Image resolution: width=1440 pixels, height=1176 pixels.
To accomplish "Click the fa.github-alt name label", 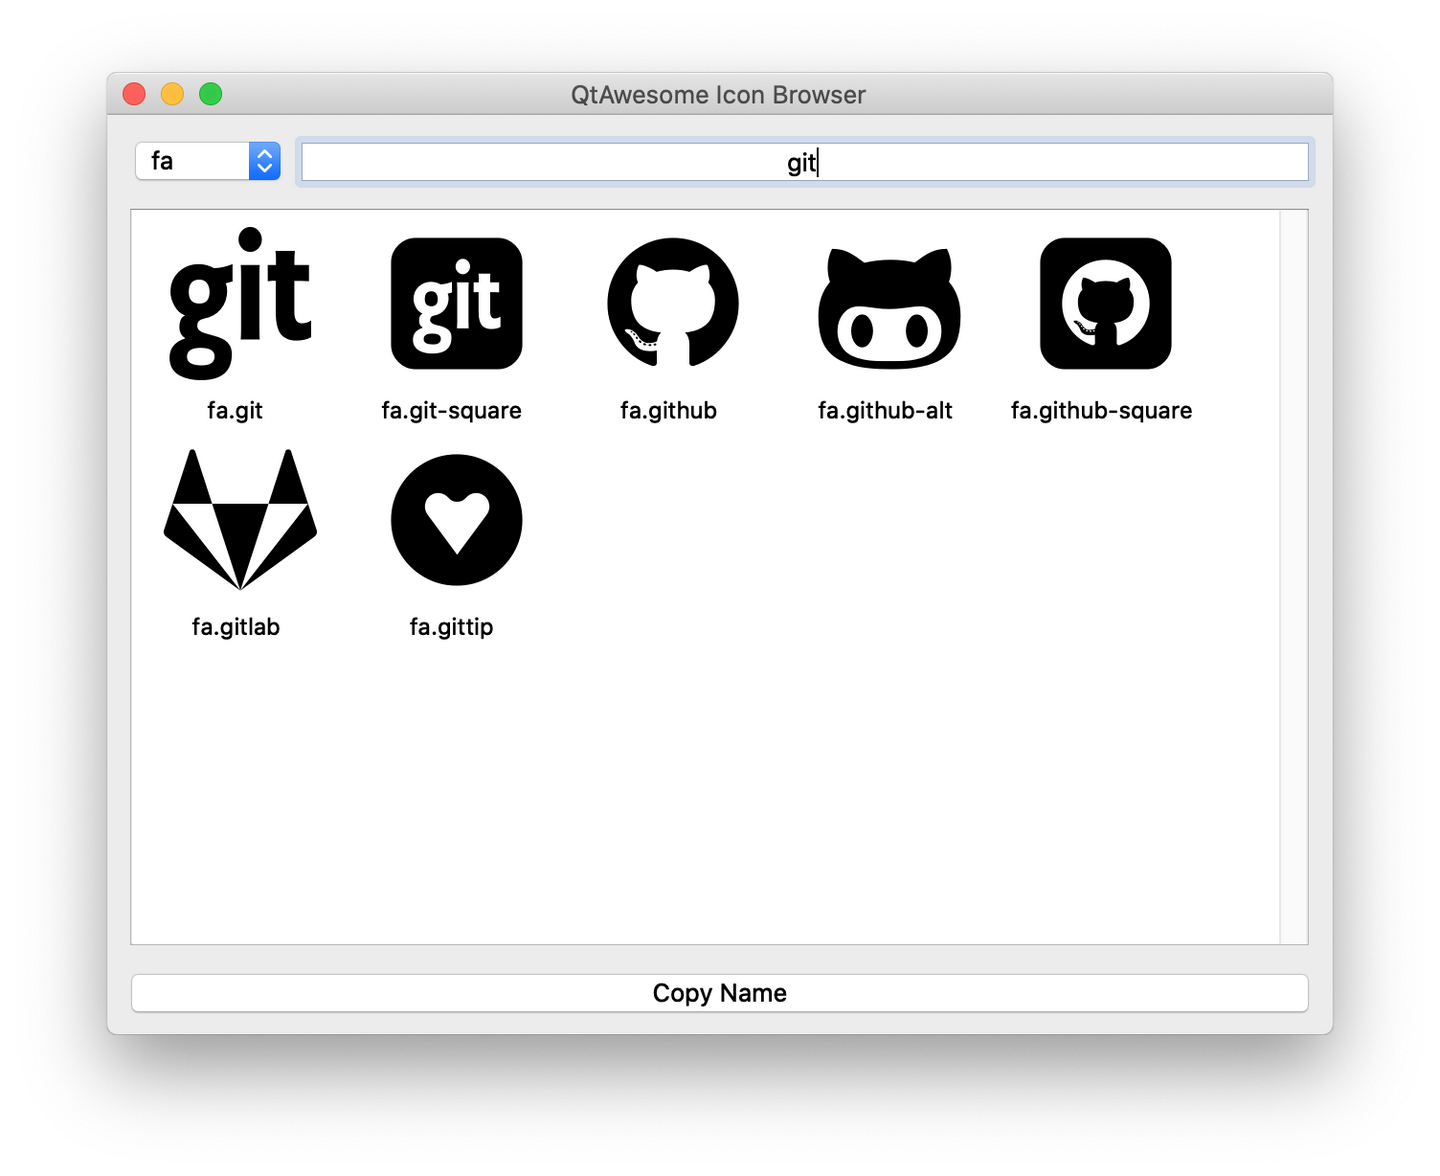I will tap(885, 411).
